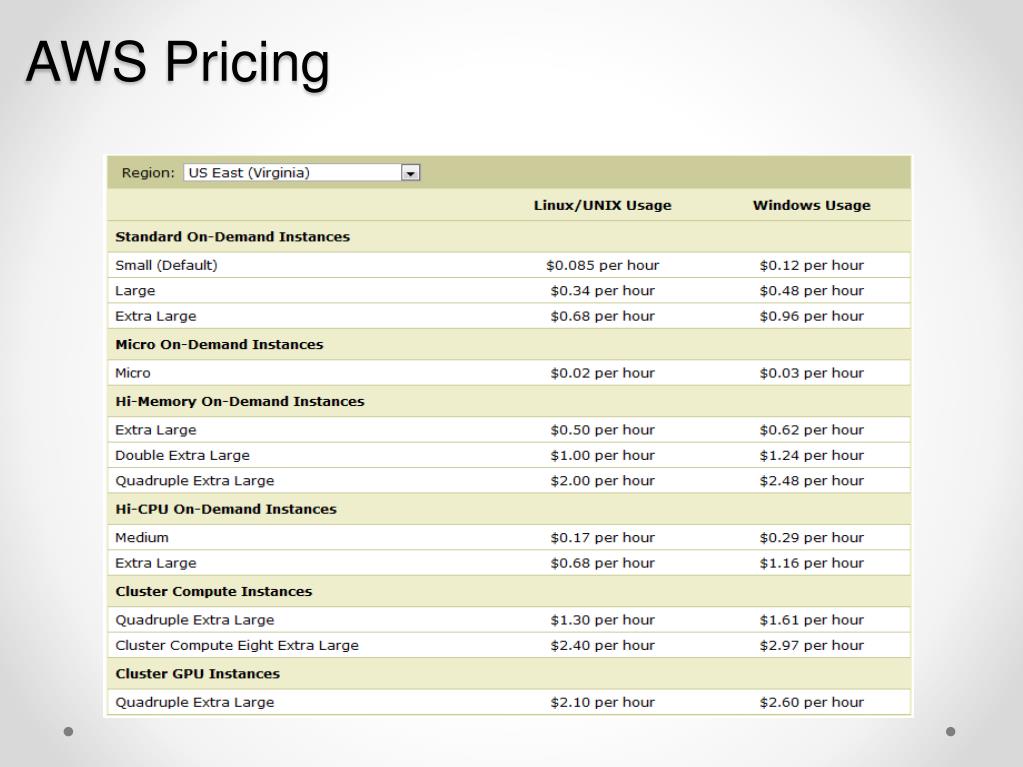
Task: Click the Windows Usage column header
Action: pyautogui.click(x=812, y=205)
